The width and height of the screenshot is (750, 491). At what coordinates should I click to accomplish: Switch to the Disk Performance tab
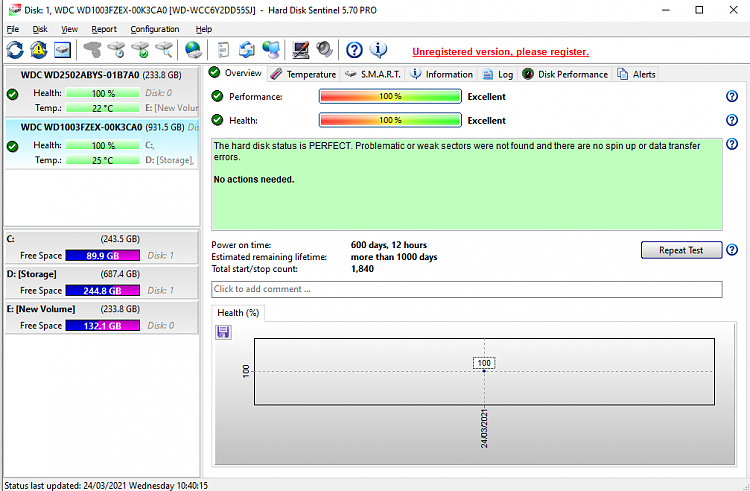[x=565, y=74]
